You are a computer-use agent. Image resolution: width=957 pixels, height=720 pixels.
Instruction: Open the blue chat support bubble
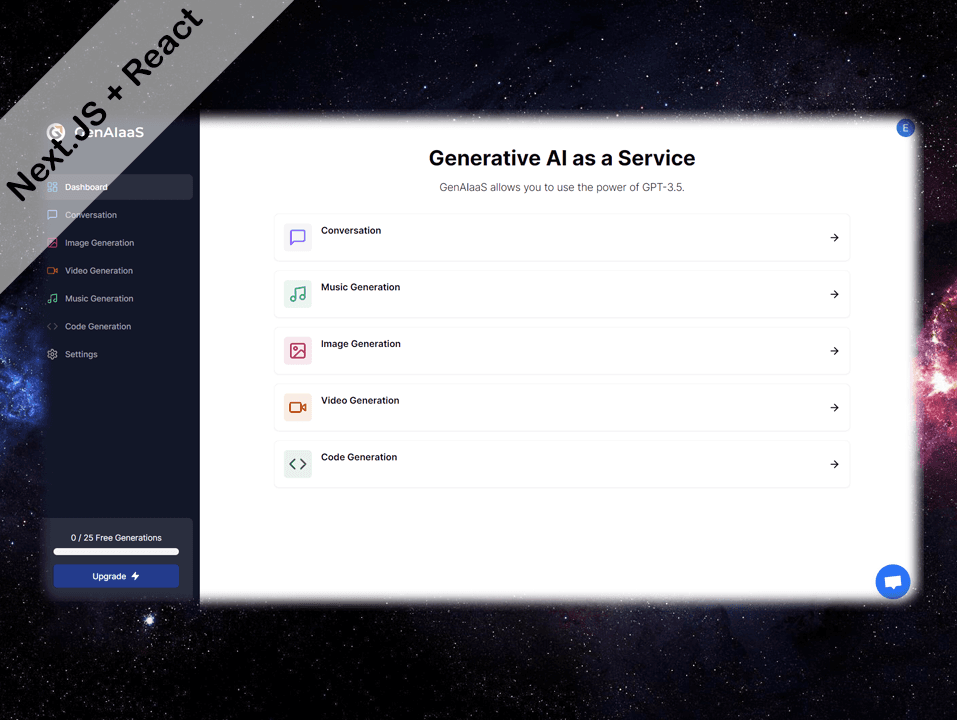click(x=892, y=582)
